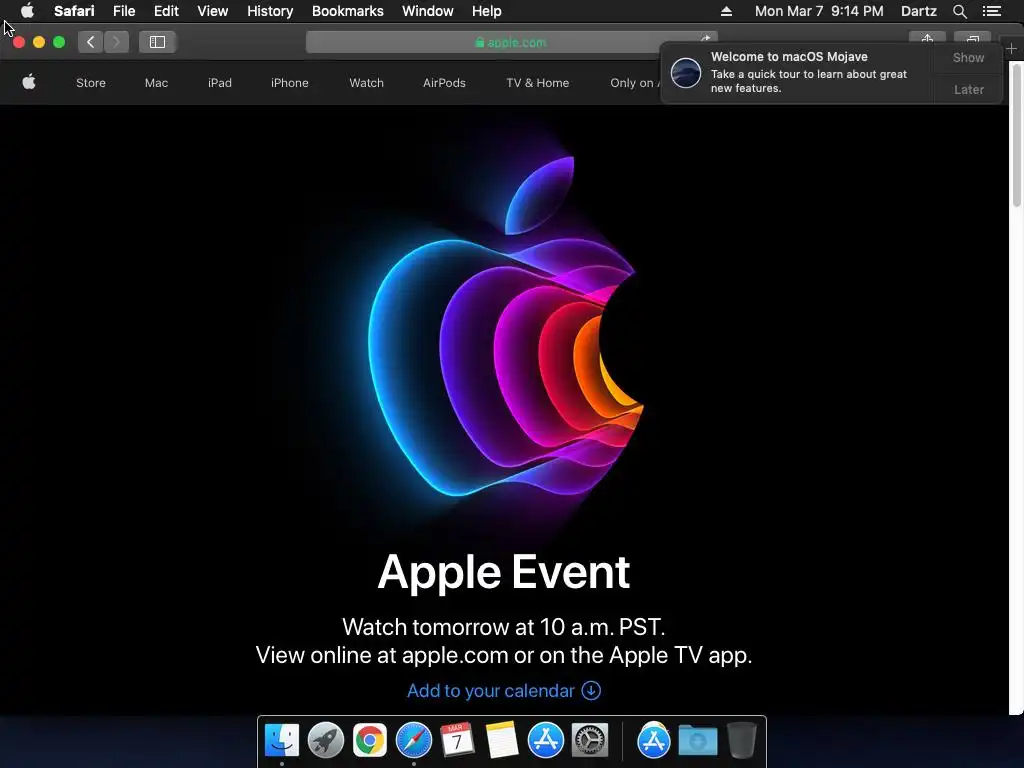Click the Dartz user name in menu bar
Viewport: 1024px width, 768px height.
pyautogui.click(x=918, y=11)
